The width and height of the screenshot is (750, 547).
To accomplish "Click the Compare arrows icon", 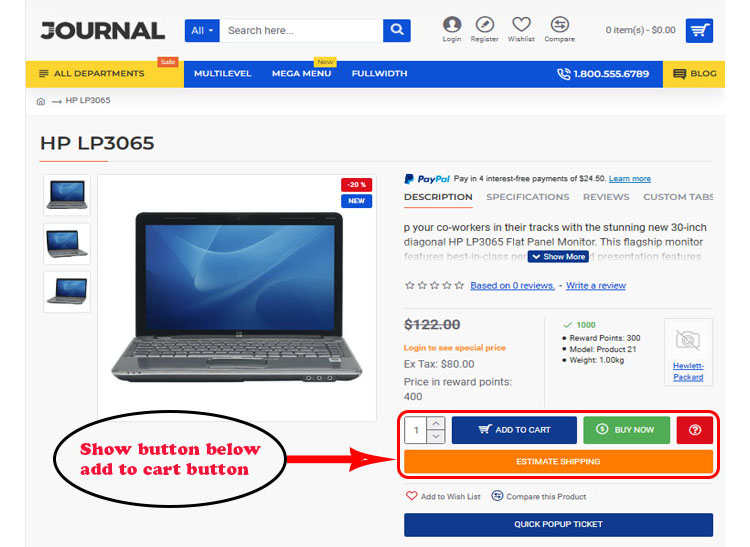I will [x=559, y=24].
